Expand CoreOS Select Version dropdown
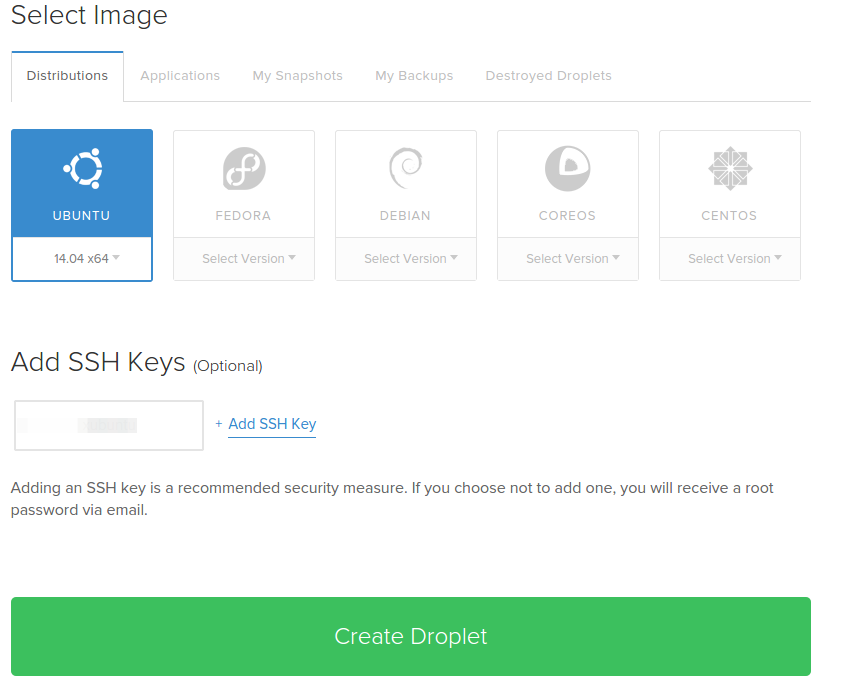This screenshot has width=842, height=682. pos(568,259)
